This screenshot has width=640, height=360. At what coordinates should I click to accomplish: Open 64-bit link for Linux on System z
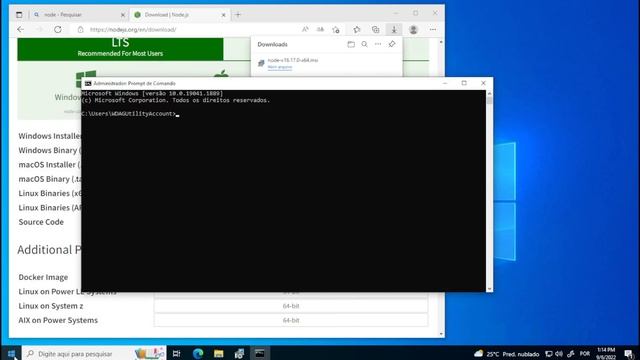(291, 306)
